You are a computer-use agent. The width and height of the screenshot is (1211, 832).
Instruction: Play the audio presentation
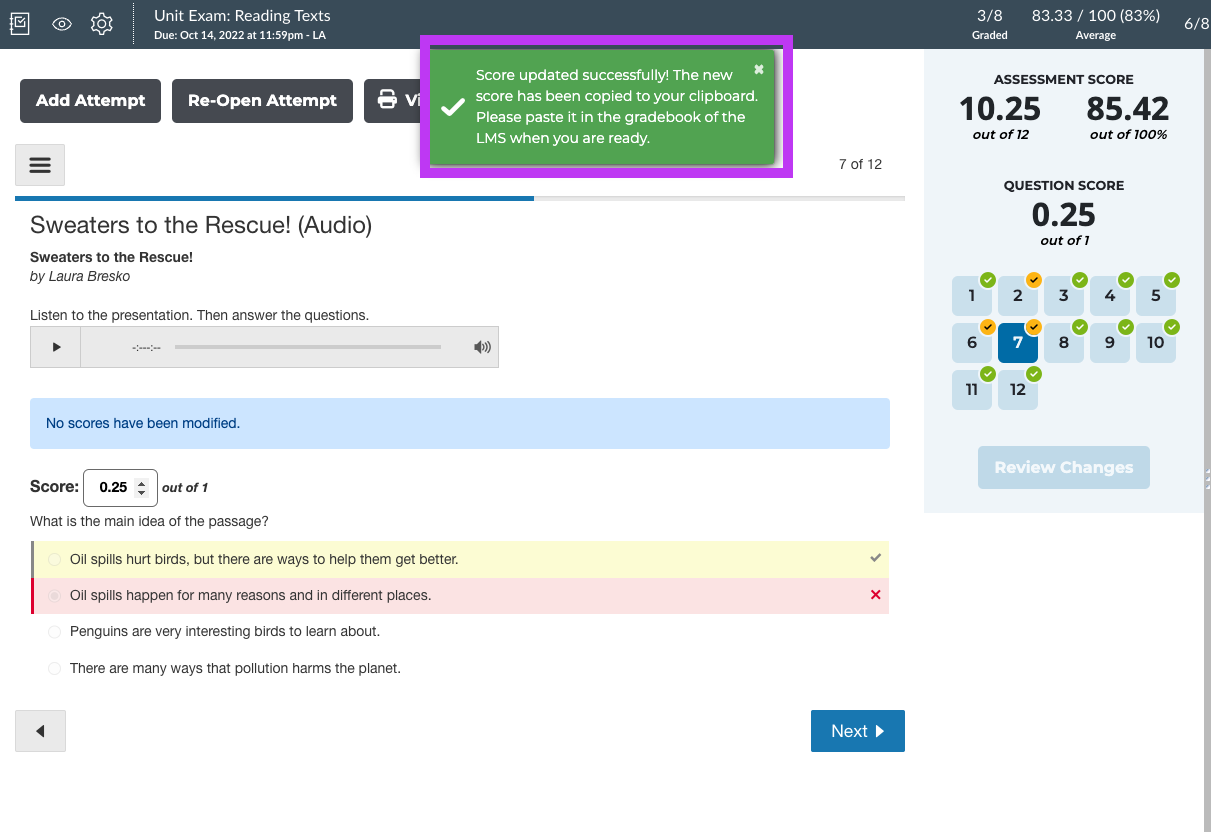[x=56, y=347]
